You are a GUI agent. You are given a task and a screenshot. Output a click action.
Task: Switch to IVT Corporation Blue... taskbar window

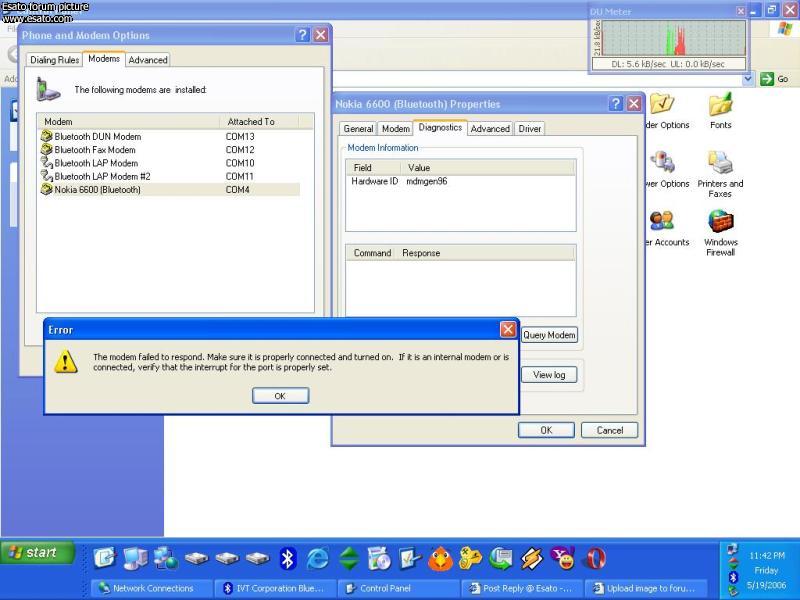[x=276, y=588]
